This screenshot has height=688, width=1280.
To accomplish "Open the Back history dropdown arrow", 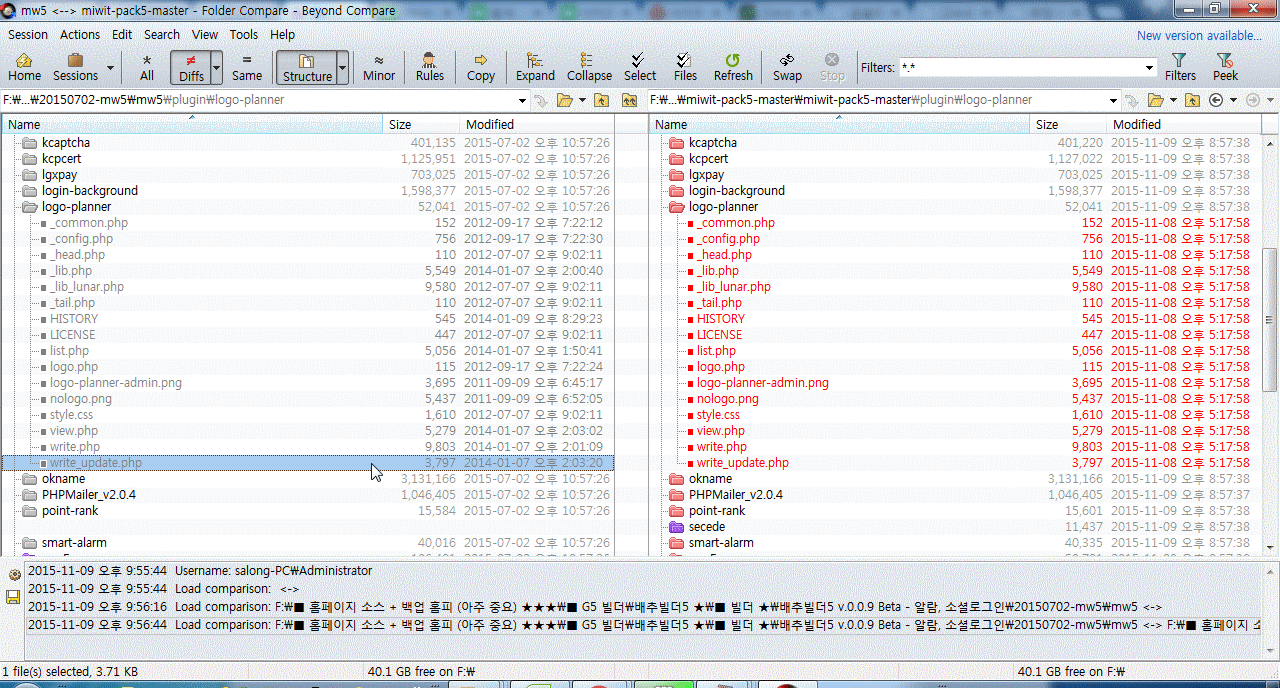I will click(1233, 100).
